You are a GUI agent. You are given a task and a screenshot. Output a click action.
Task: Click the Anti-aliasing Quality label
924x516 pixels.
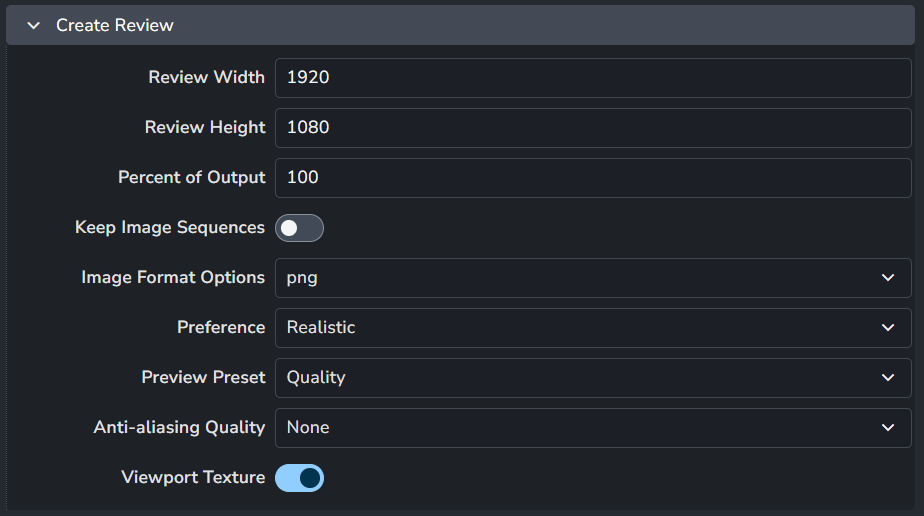[x=179, y=427]
